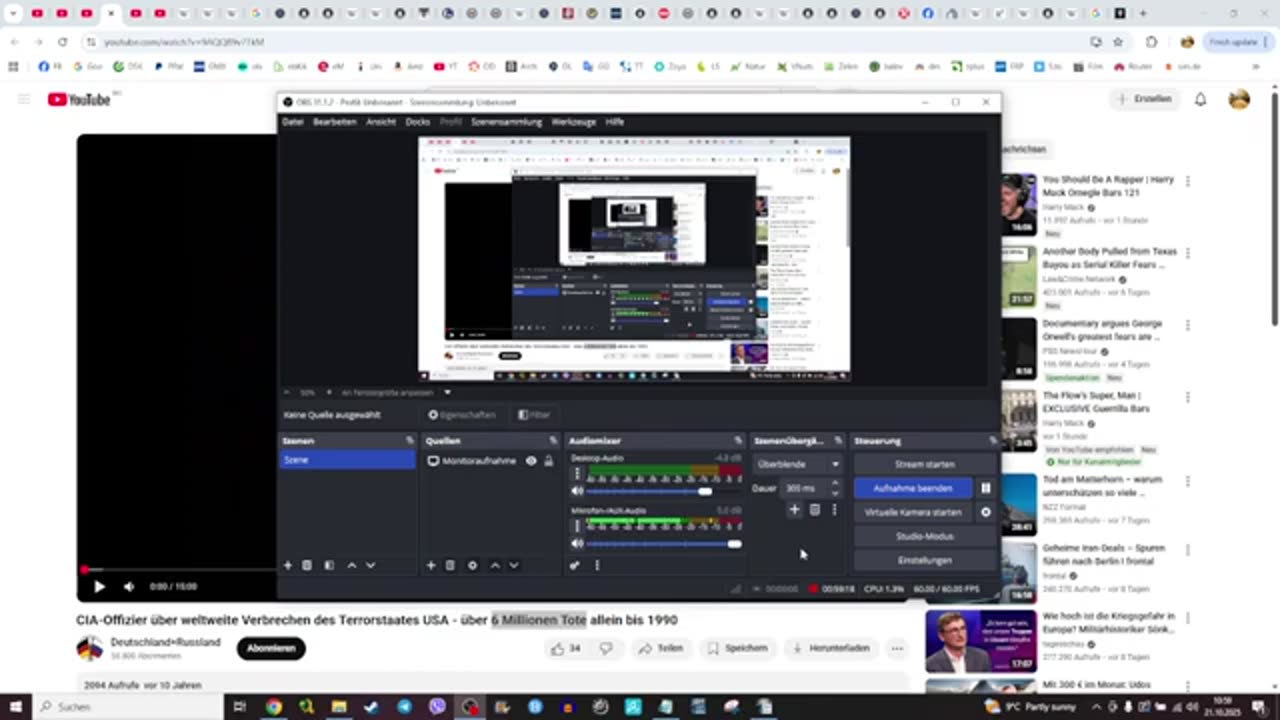Open virtual camera settings gear
This screenshot has height=720, width=1280.
[985, 512]
